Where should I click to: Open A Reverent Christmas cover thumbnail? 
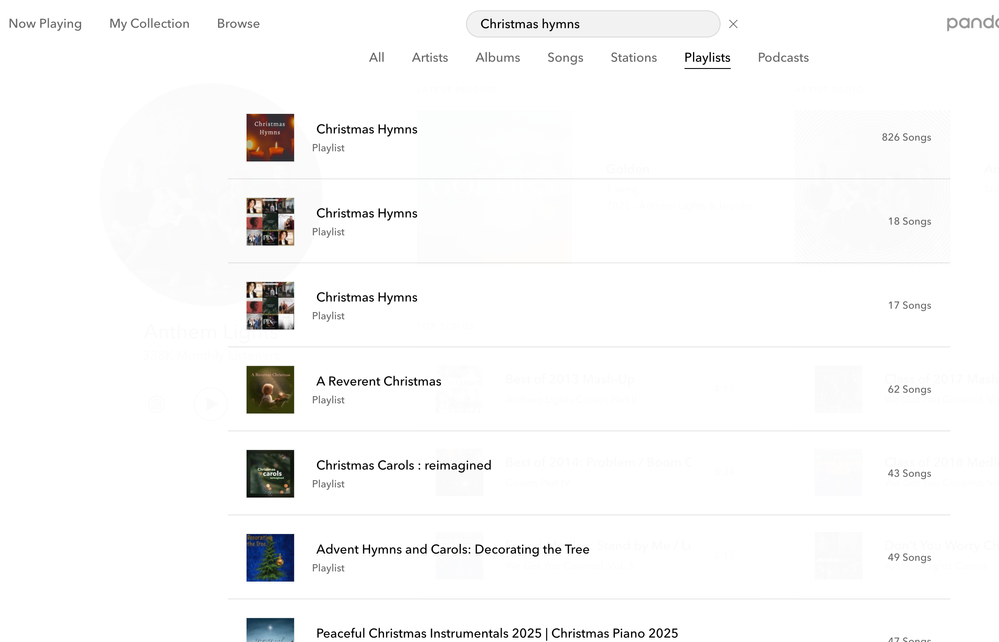(x=270, y=389)
